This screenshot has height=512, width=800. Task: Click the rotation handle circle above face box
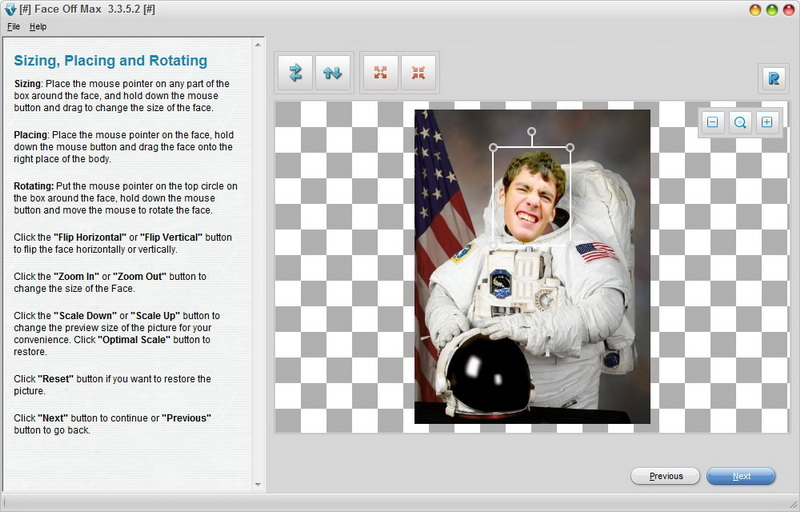click(x=531, y=131)
